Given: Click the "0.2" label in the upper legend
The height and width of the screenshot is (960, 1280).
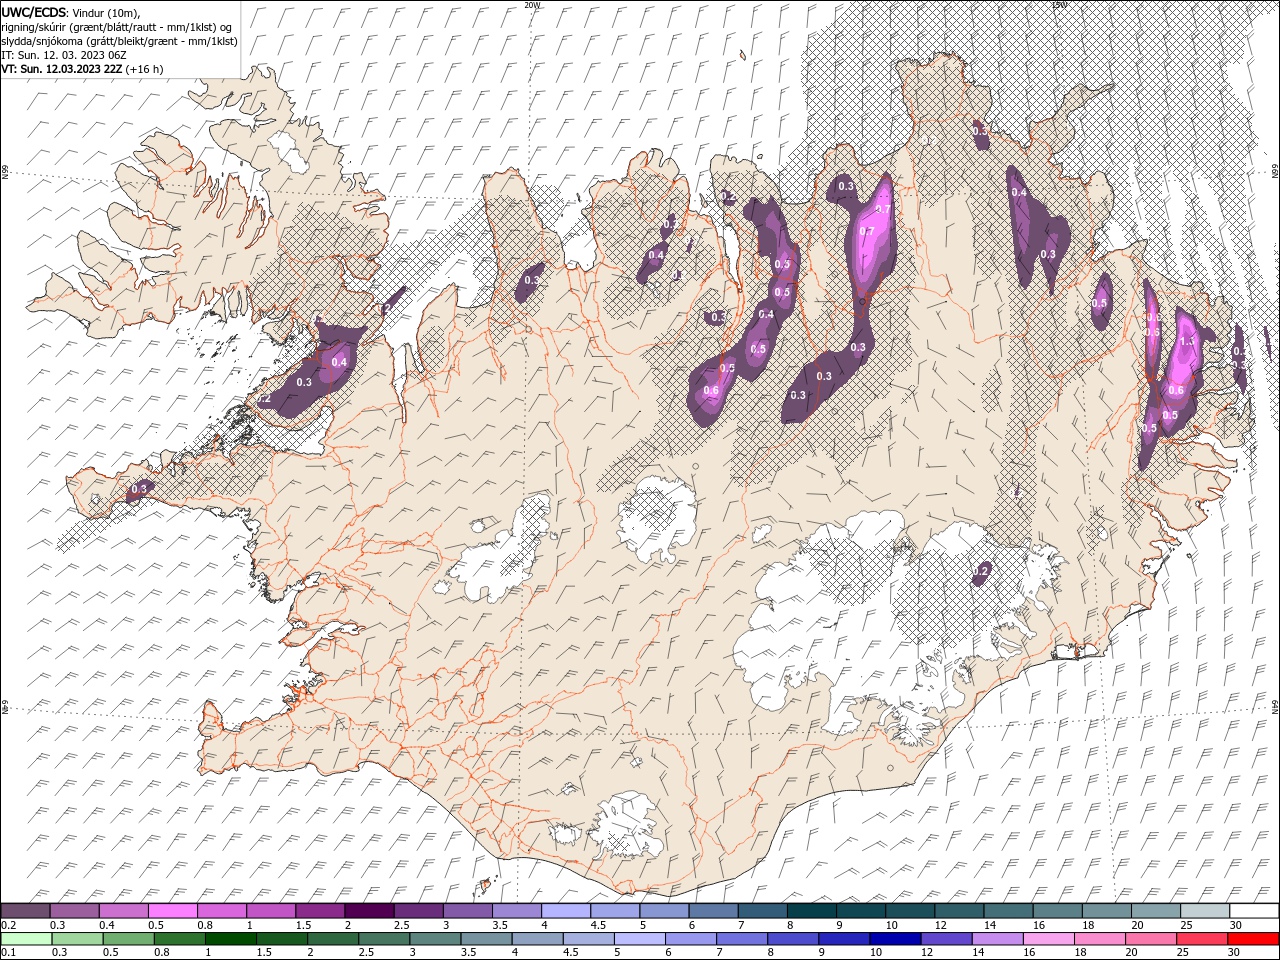Looking at the screenshot, I should point(8,926).
